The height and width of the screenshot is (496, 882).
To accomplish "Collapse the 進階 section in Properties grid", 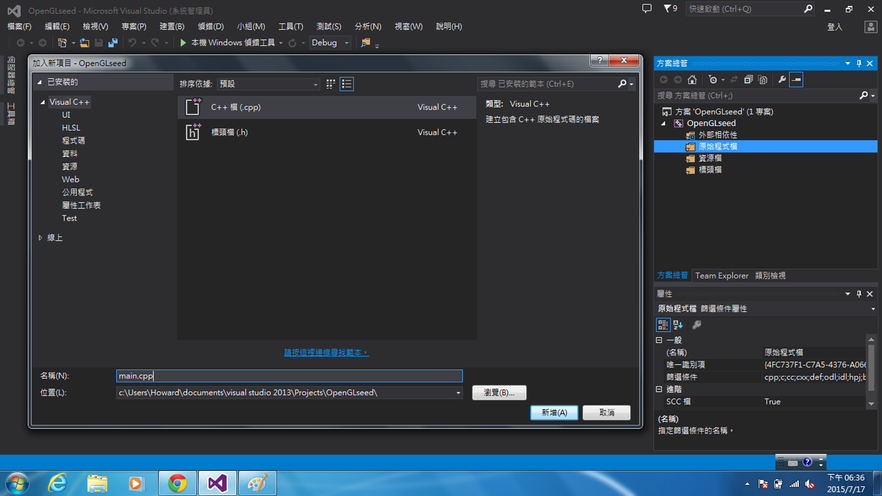I will click(659, 389).
